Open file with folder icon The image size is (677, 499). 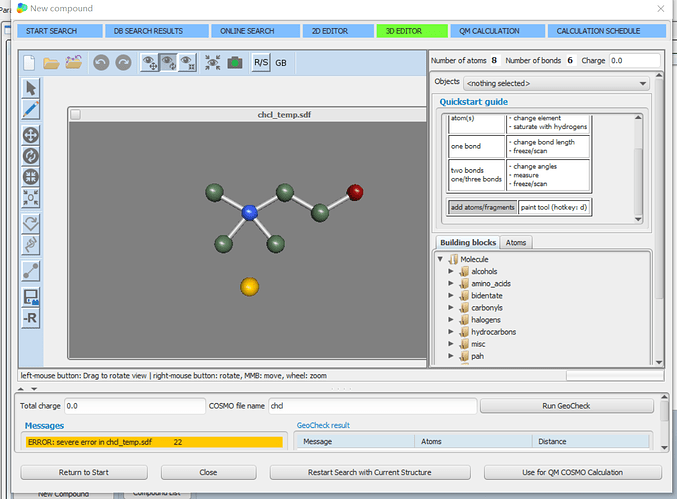[51, 62]
